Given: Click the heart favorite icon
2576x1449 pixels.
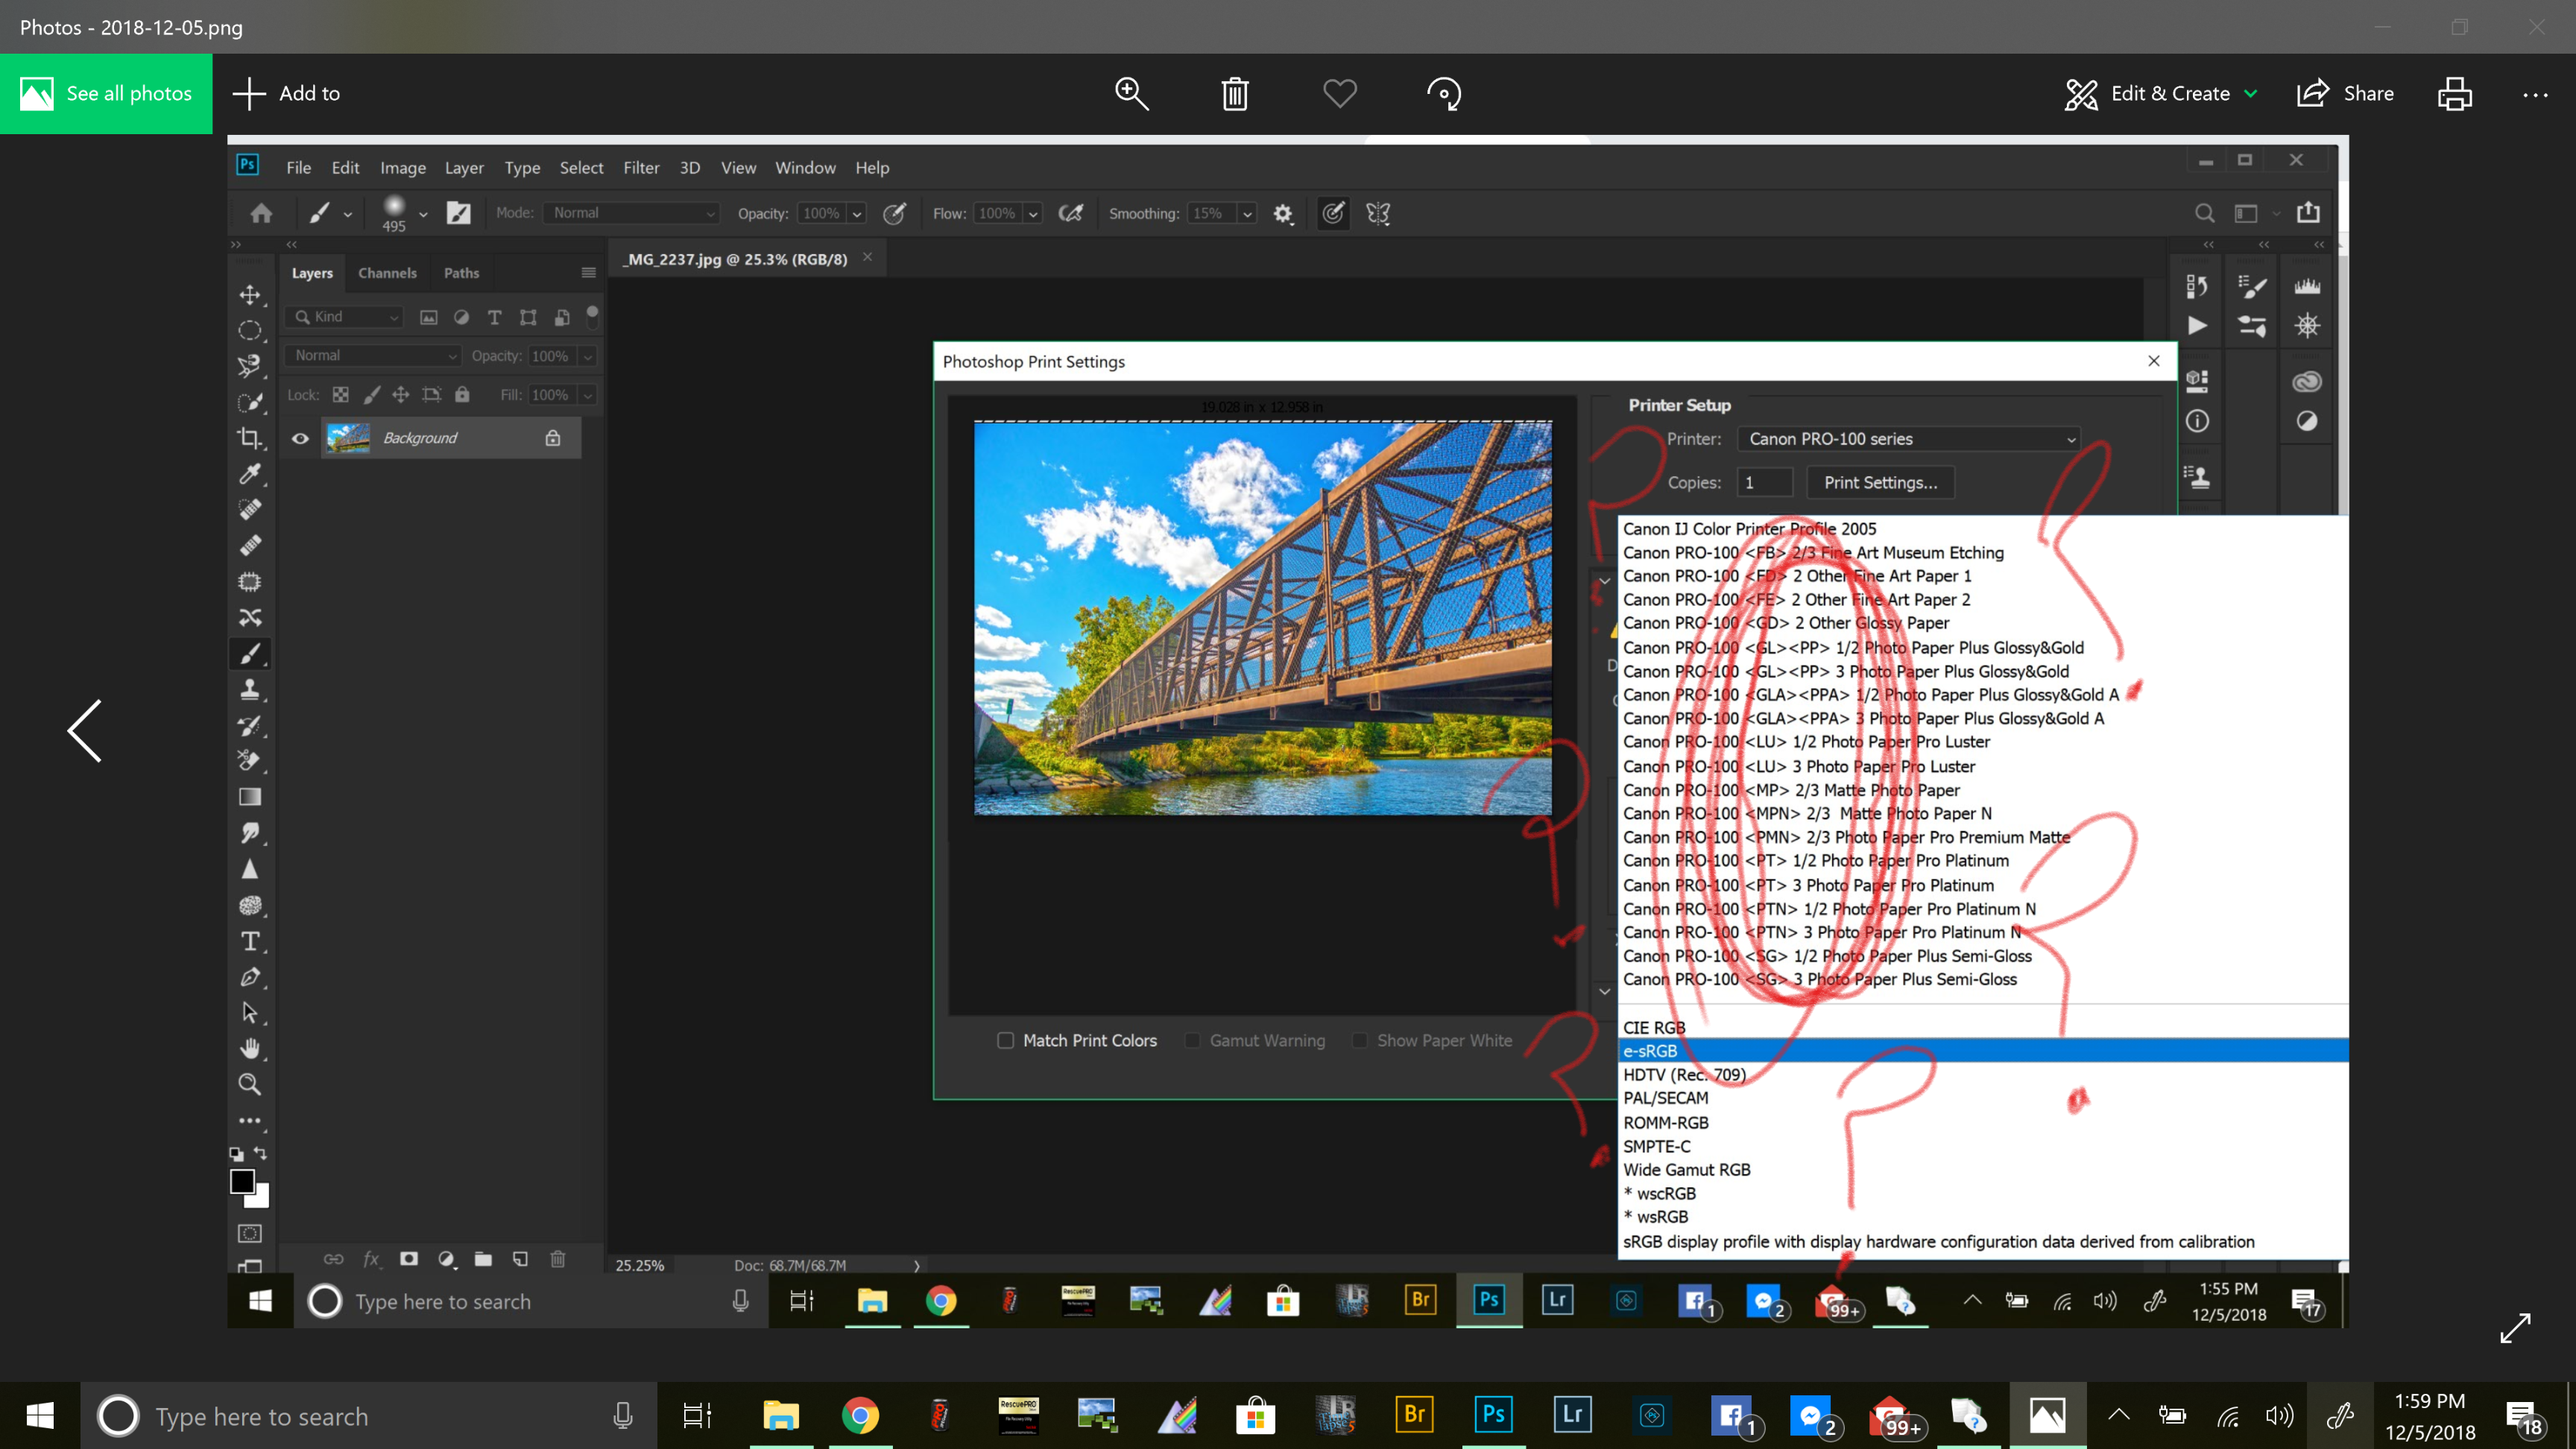Looking at the screenshot, I should click(x=1339, y=93).
